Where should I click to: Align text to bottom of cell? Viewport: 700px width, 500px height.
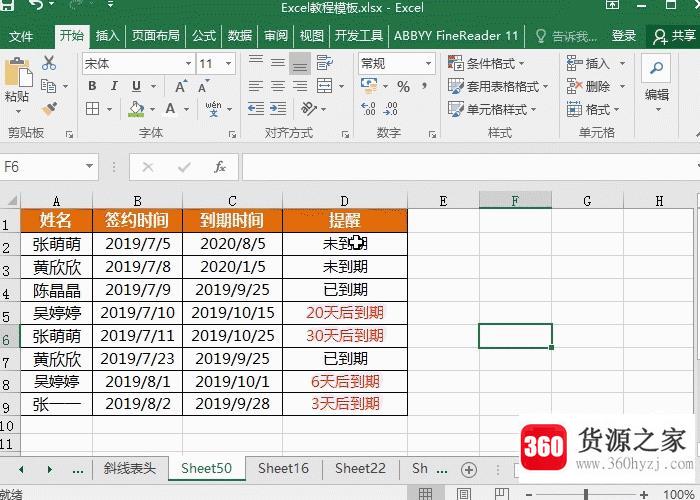[300, 63]
